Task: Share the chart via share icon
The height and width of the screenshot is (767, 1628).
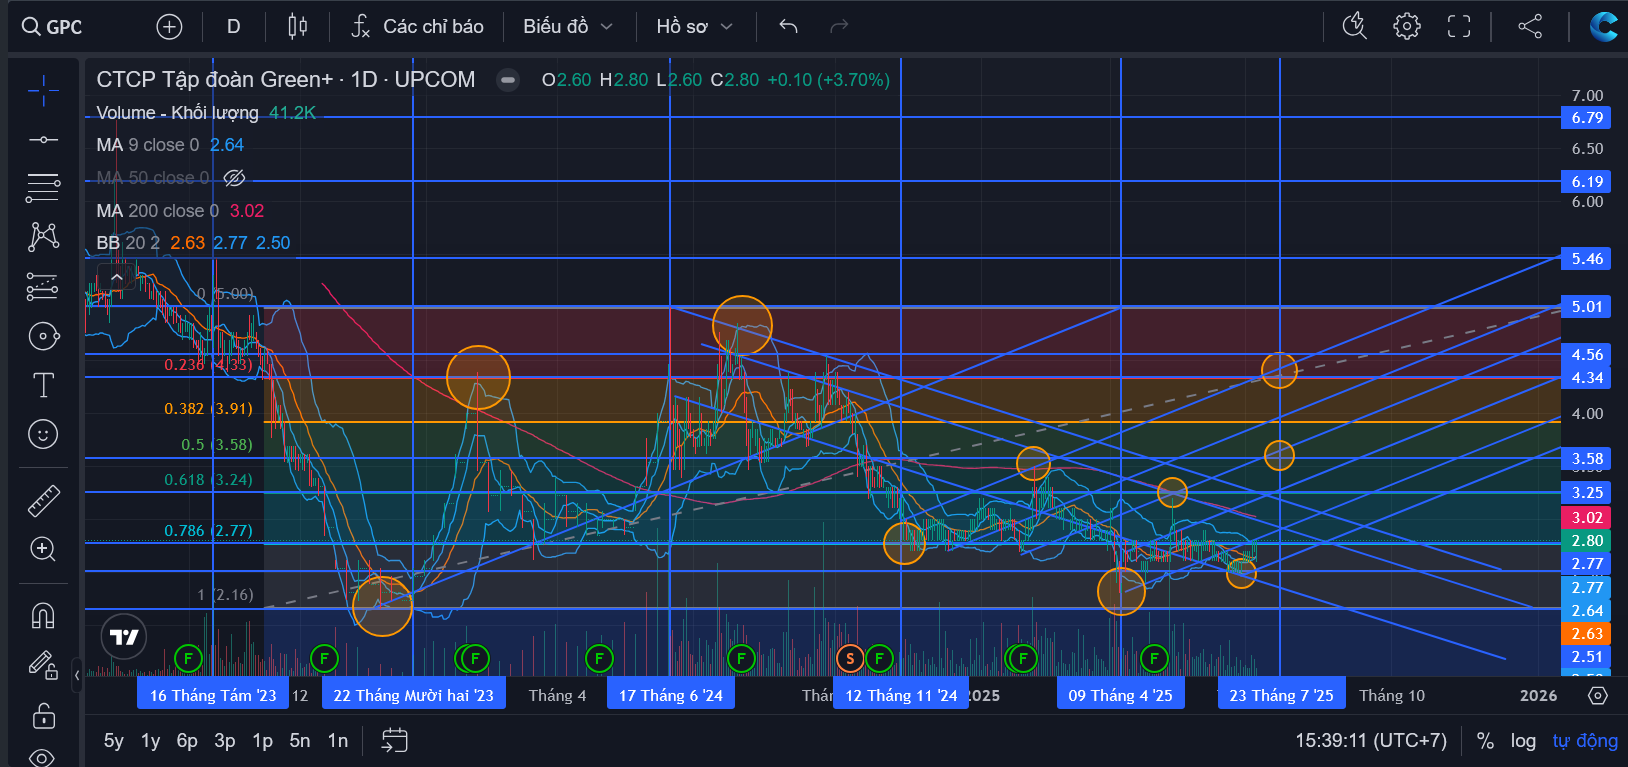Action: (1530, 27)
